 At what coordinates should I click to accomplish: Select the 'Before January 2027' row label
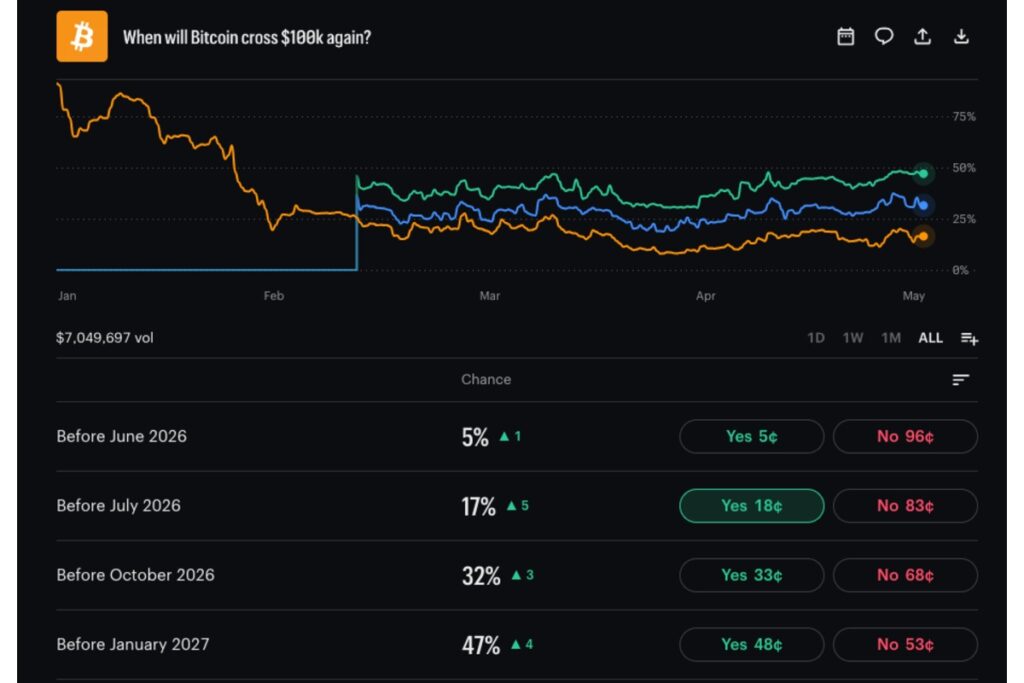[x=133, y=644]
